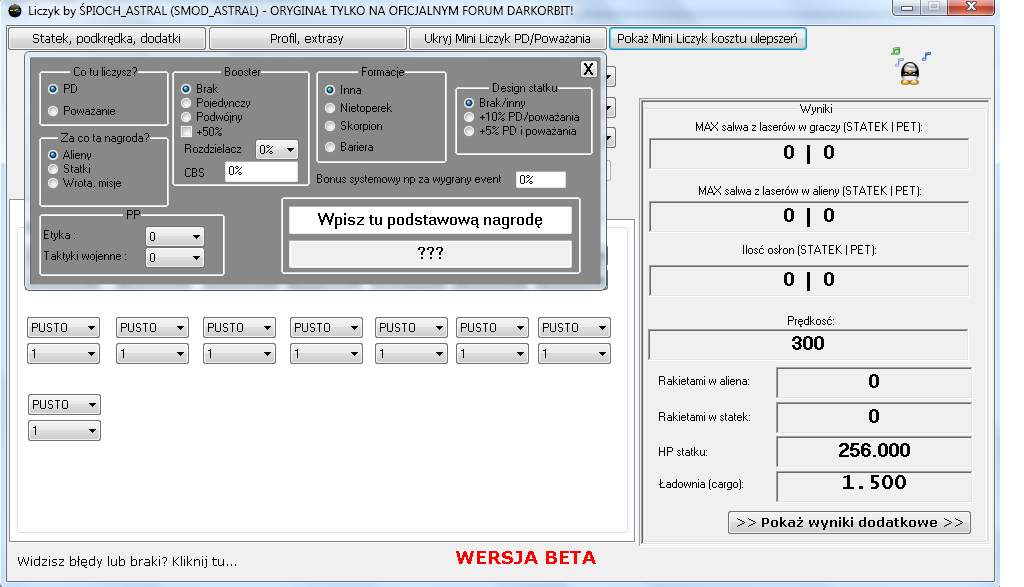This screenshot has width=1024, height=587.
Task: Open the lone PUSTO dropdown in lower row
Action: (64, 405)
